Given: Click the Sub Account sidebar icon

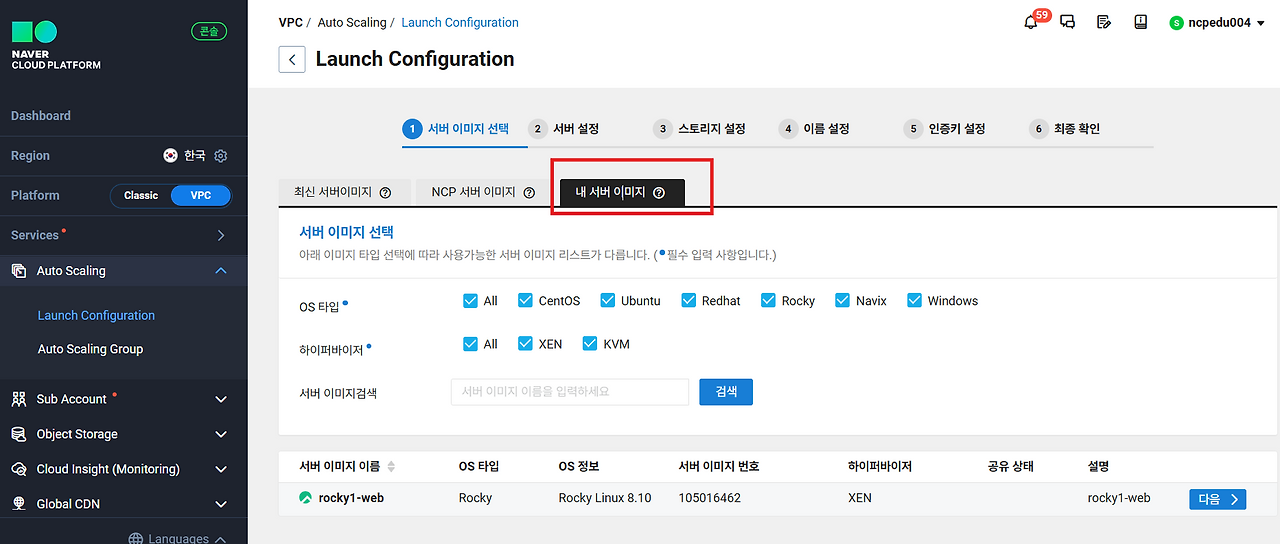Looking at the screenshot, I should [19, 399].
